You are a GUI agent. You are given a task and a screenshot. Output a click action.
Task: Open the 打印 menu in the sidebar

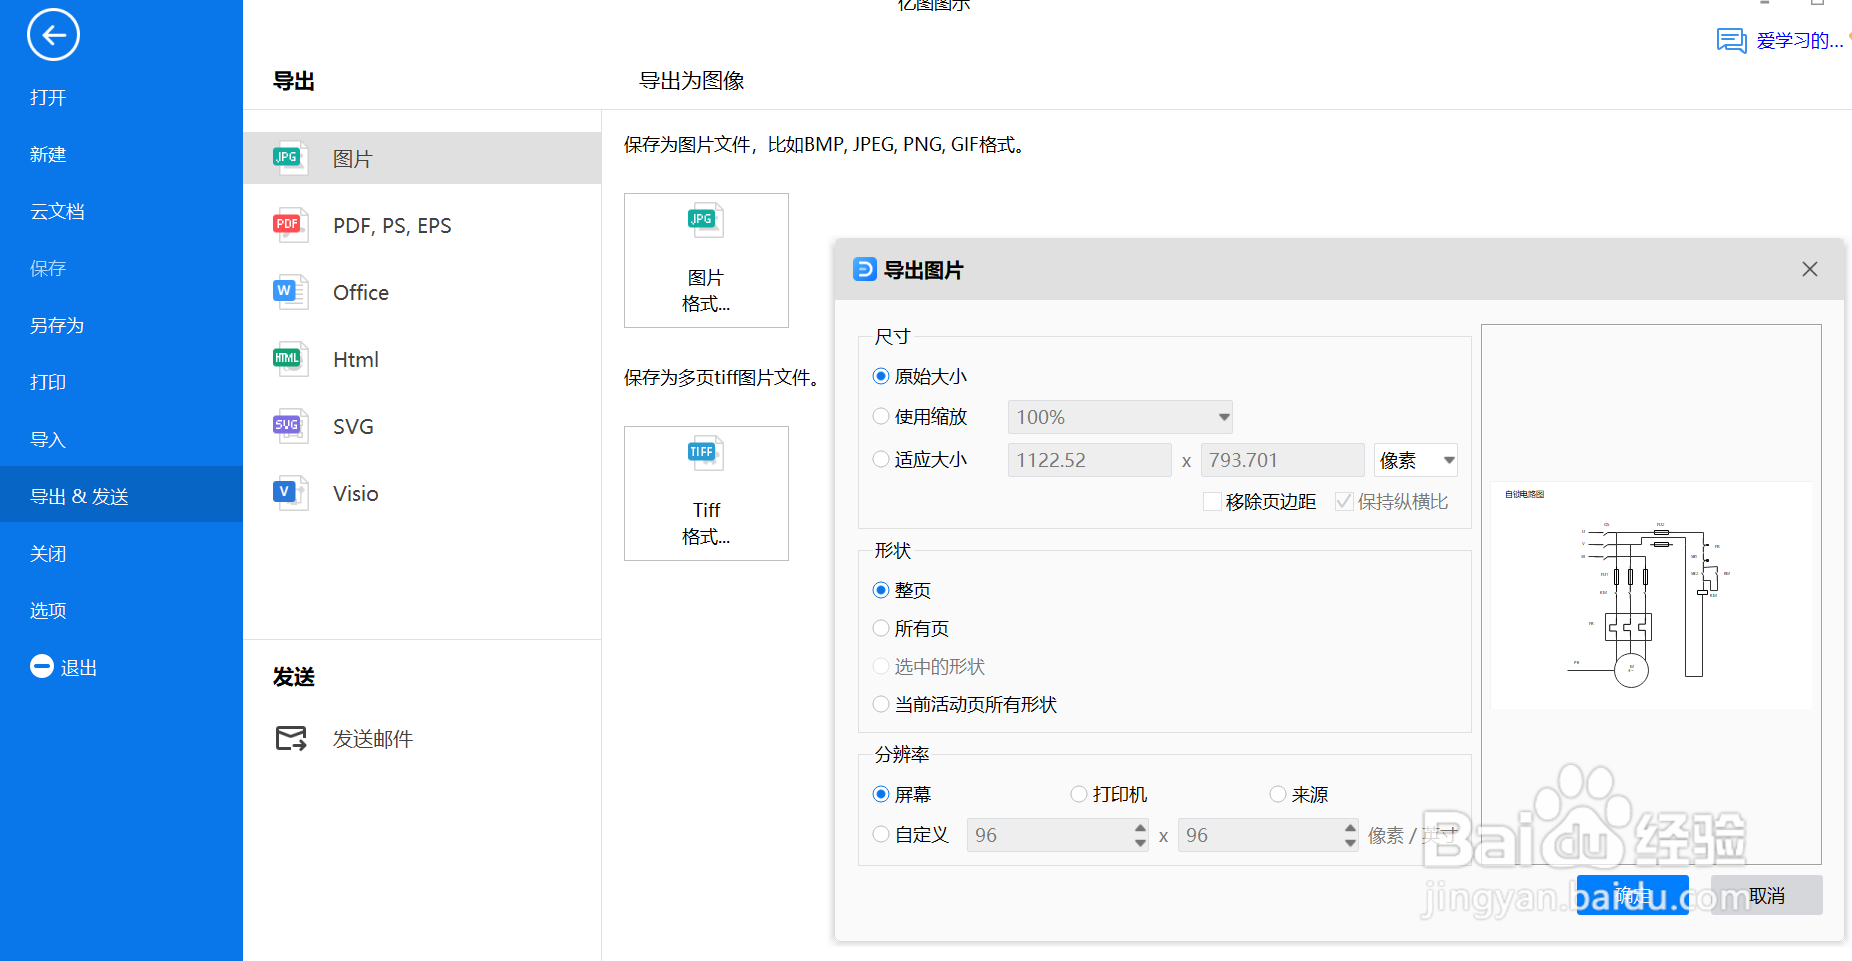[x=48, y=381]
